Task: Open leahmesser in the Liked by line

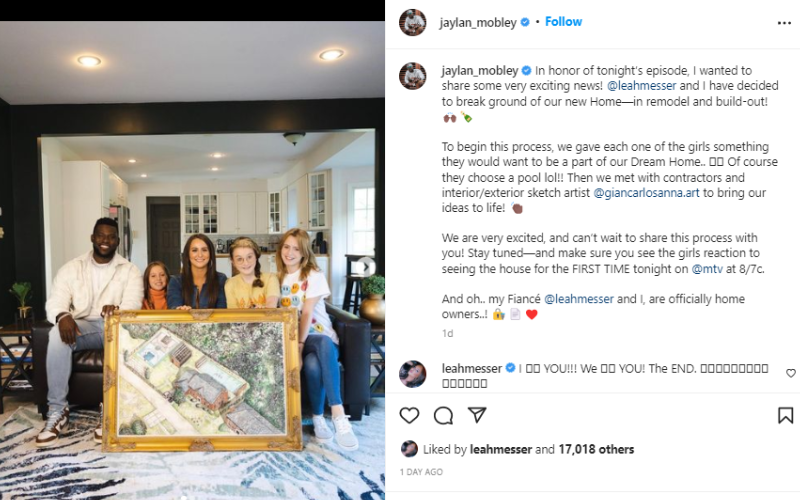Action: 501,449
